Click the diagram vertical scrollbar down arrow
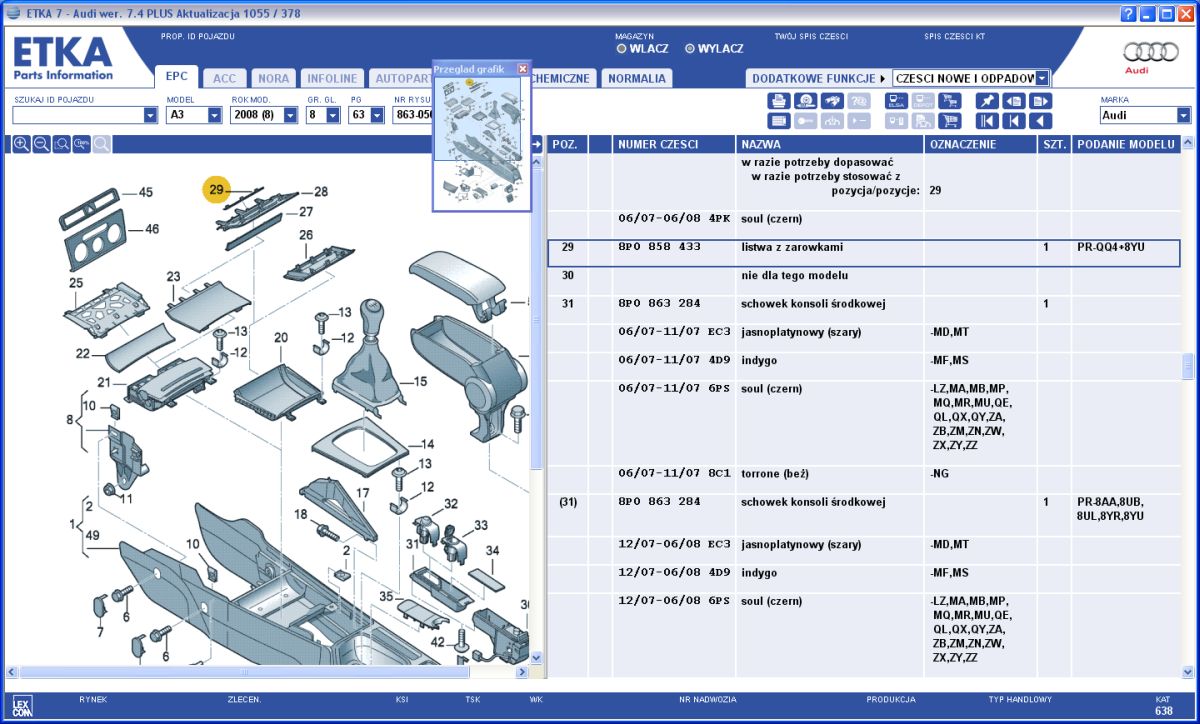 [x=536, y=657]
